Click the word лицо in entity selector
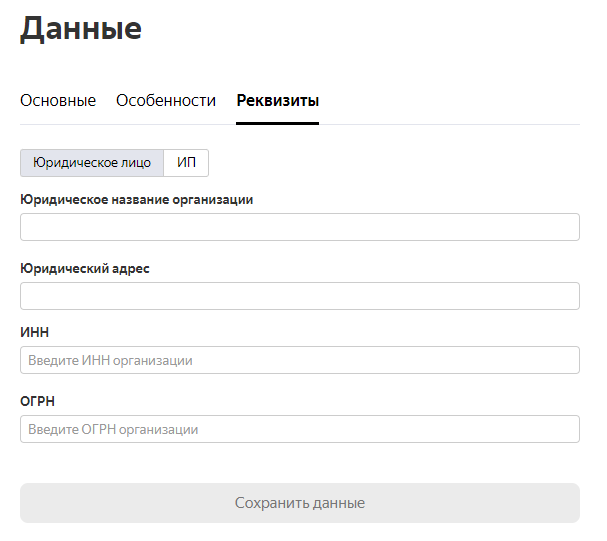 click(x=136, y=163)
